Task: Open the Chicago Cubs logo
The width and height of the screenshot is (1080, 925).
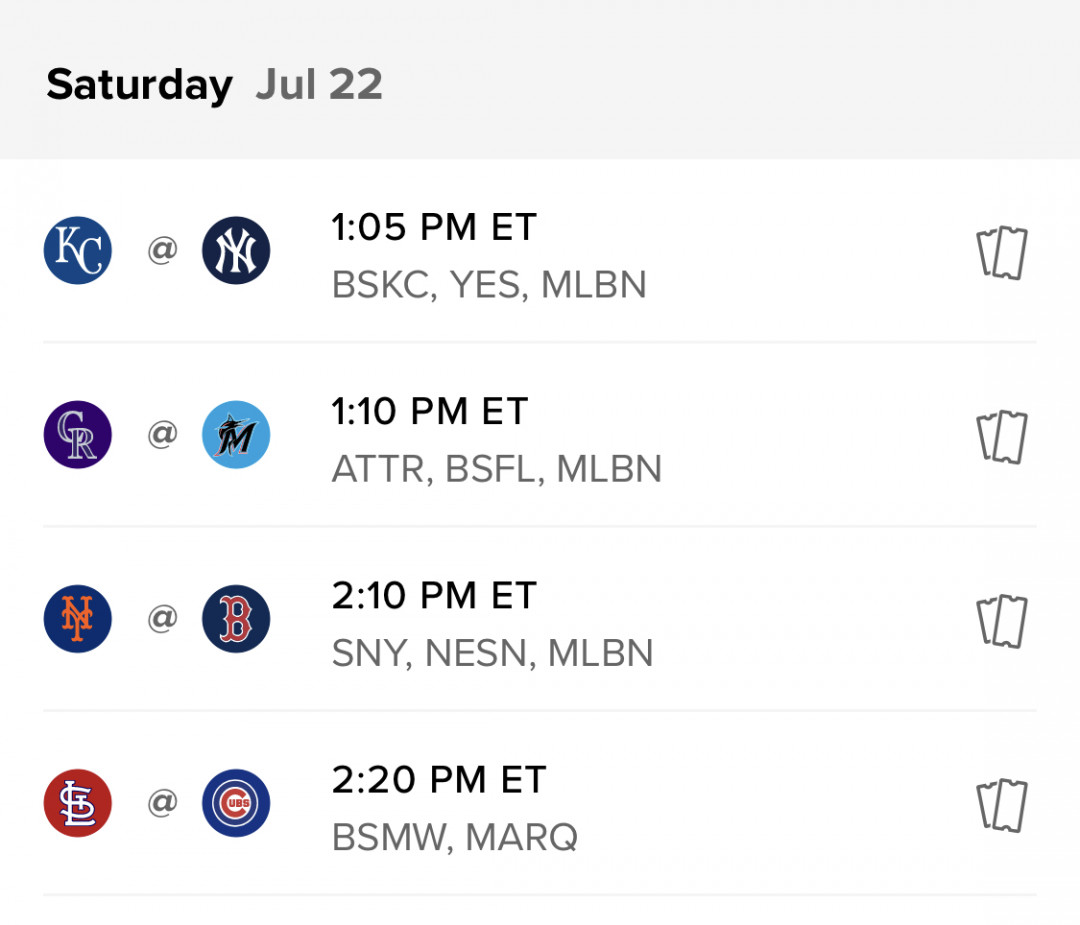Action: pos(236,803)
